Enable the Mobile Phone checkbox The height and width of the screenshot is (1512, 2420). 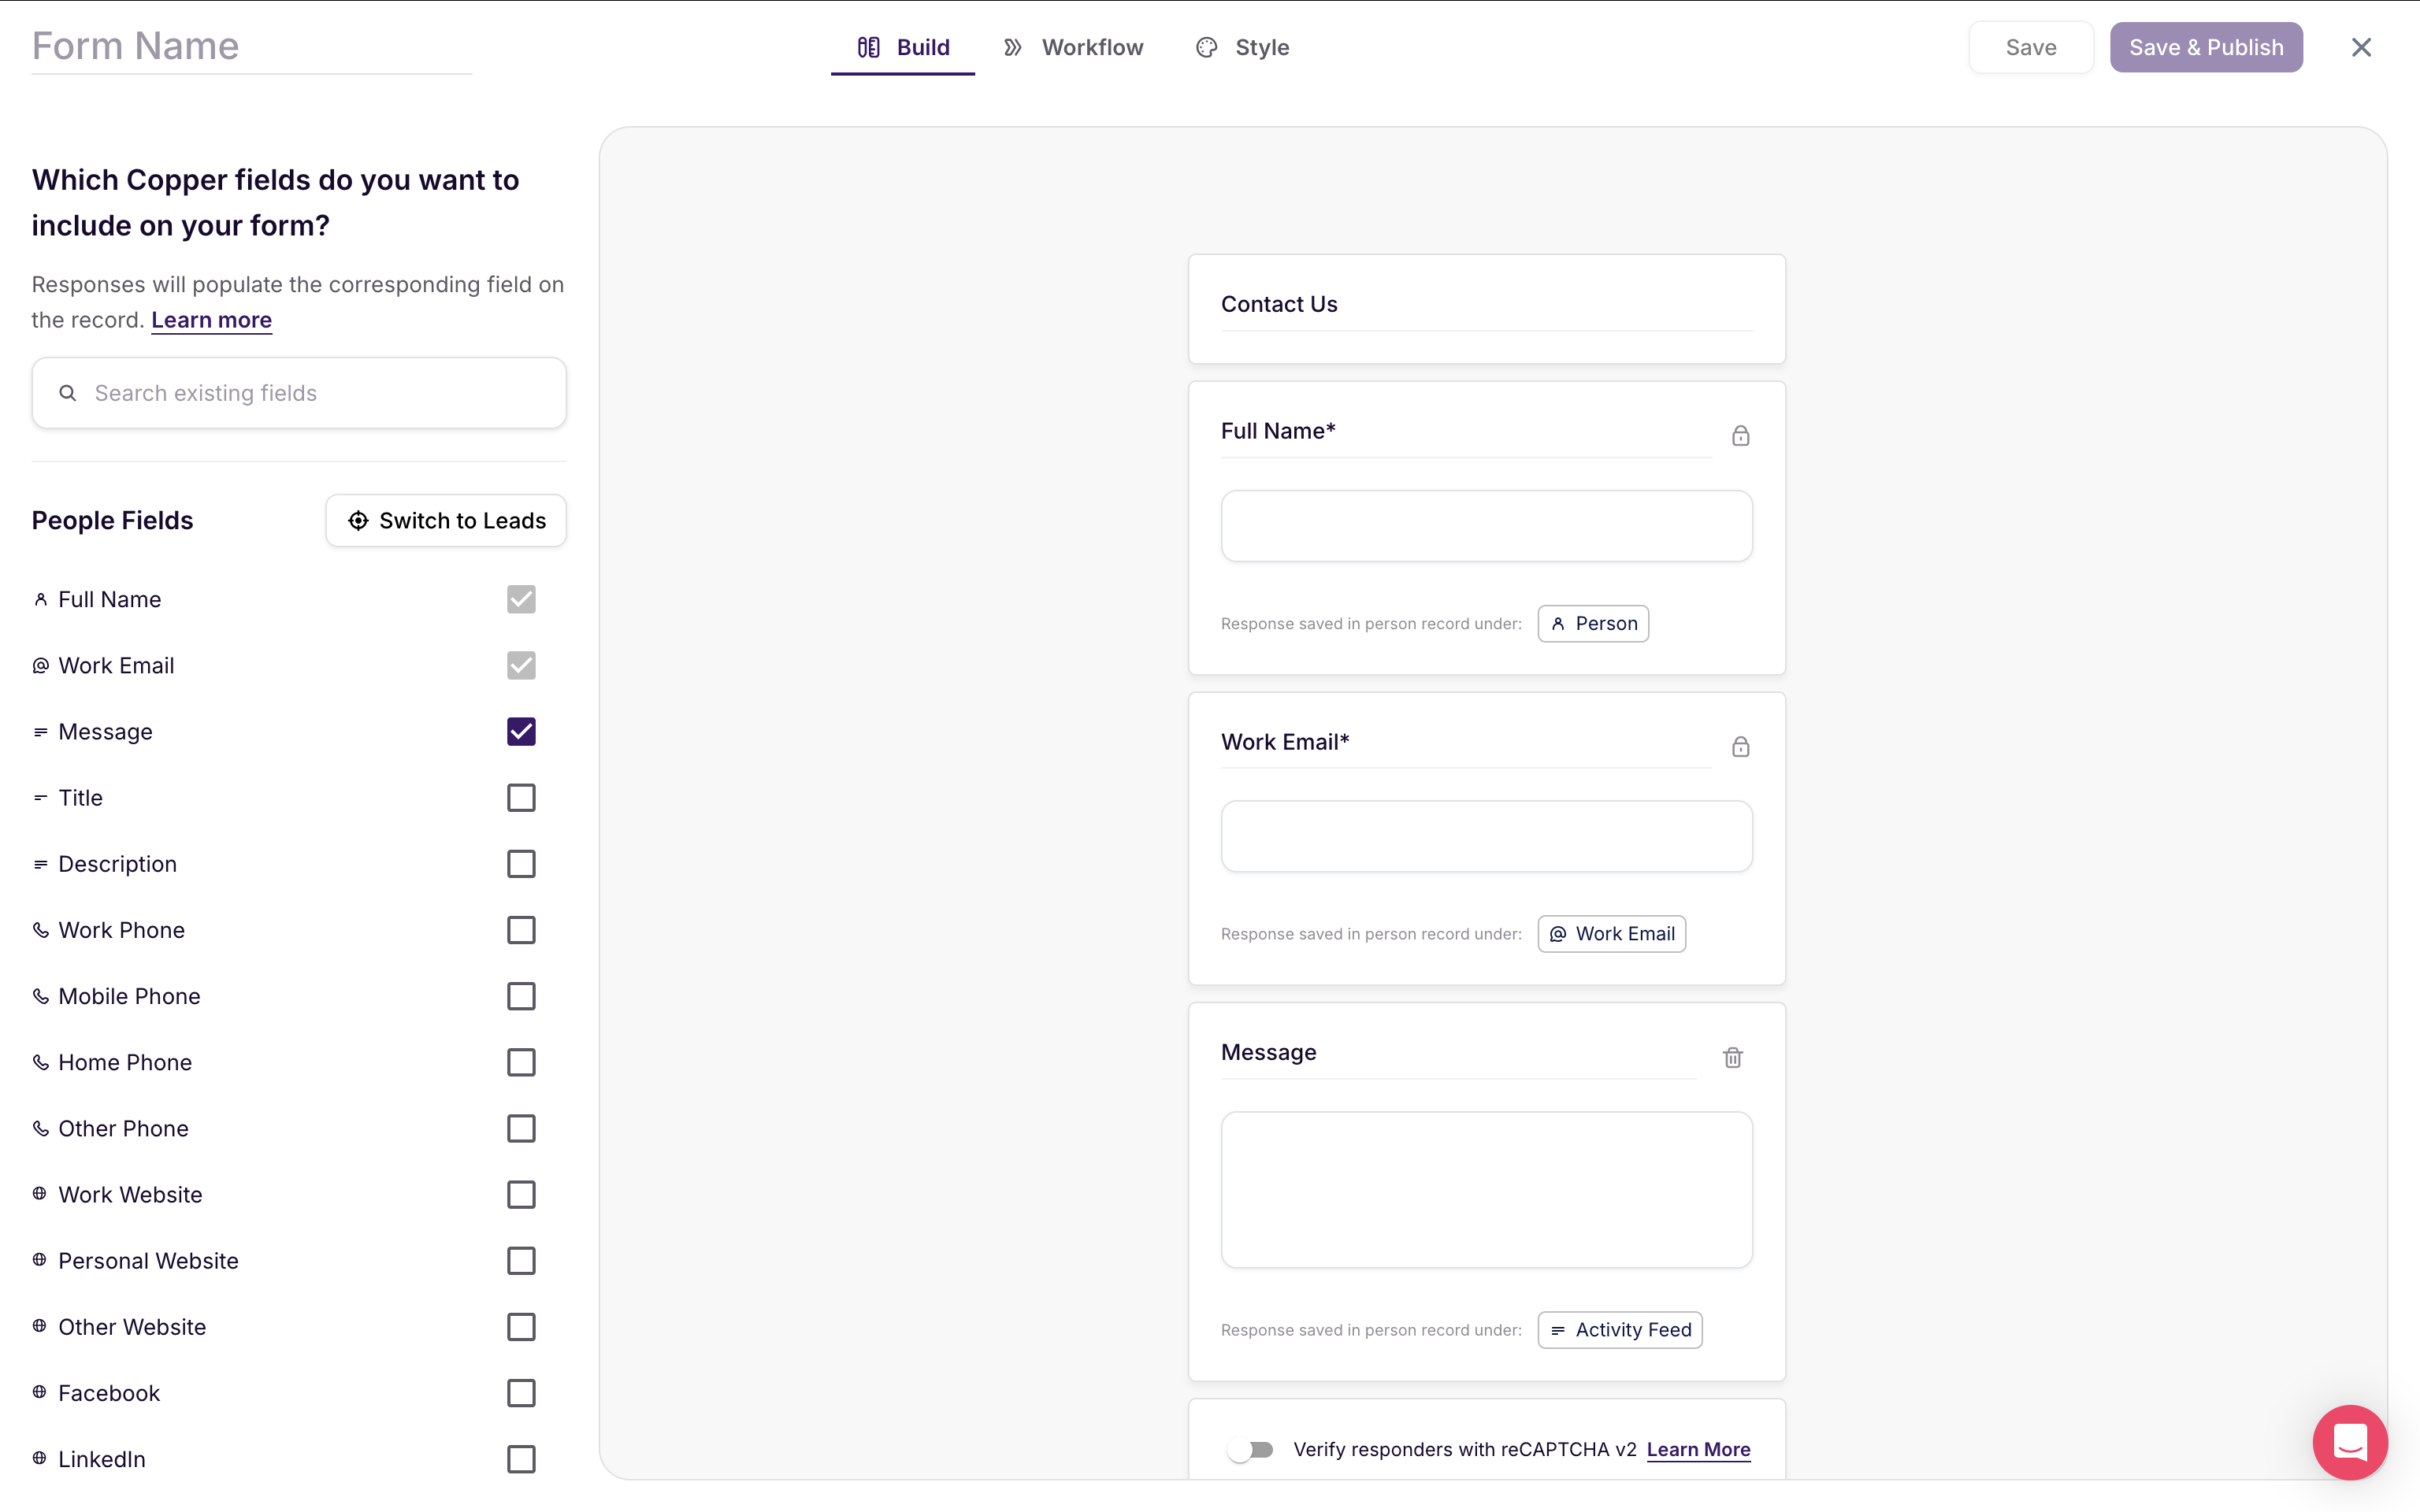pyautogui.click(x=521, y=996)
